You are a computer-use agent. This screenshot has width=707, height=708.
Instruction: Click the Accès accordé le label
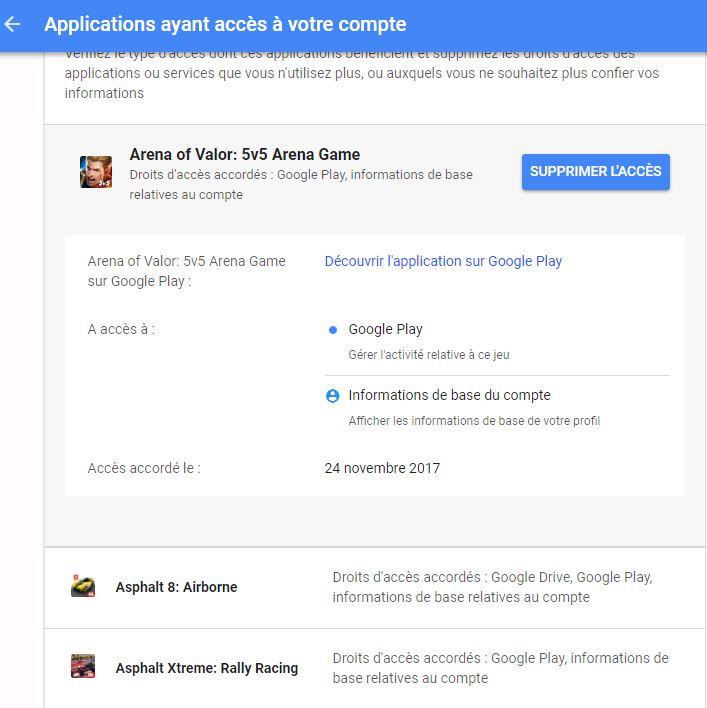(144, 468)
